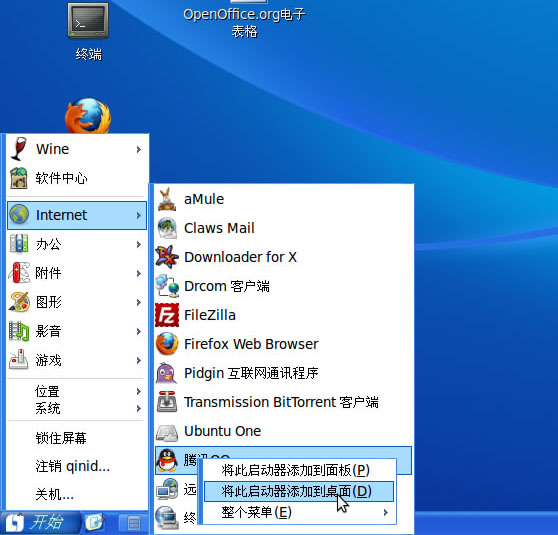
Task: Select 锁住屏幕 lock screen entry
Action: [61, 438]
